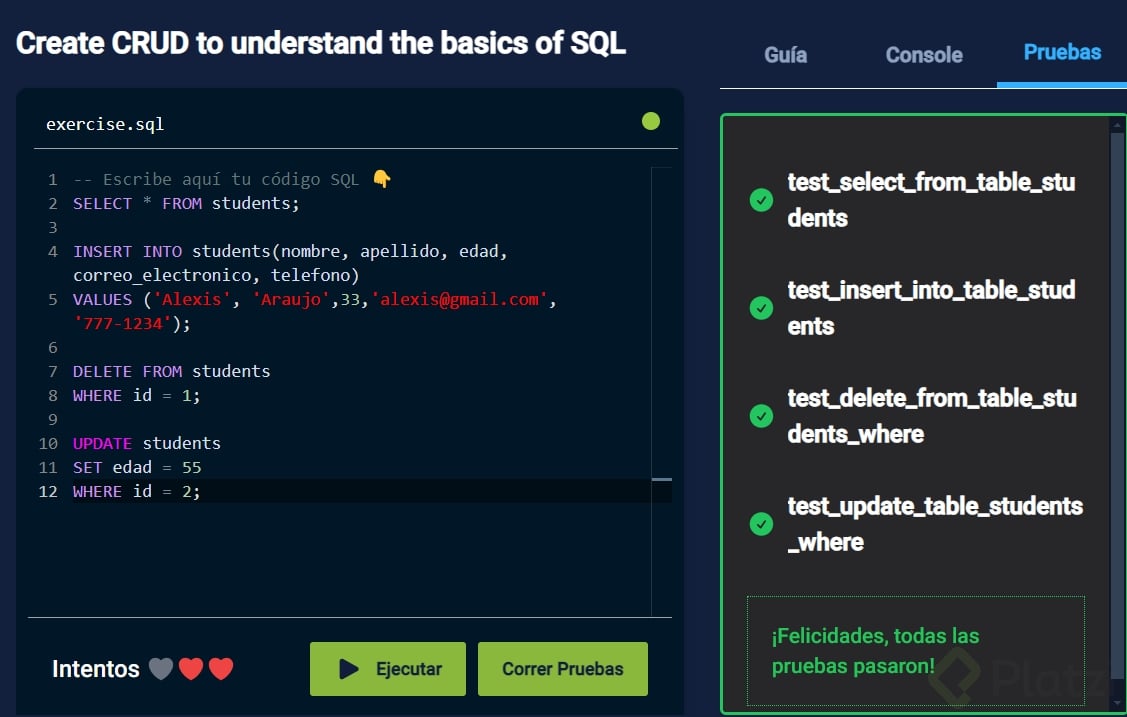Viewport: 1127px width, 717px height.
Task: Click the check icon for test_delete_from_table_students_where
Action: pos(761,416)
